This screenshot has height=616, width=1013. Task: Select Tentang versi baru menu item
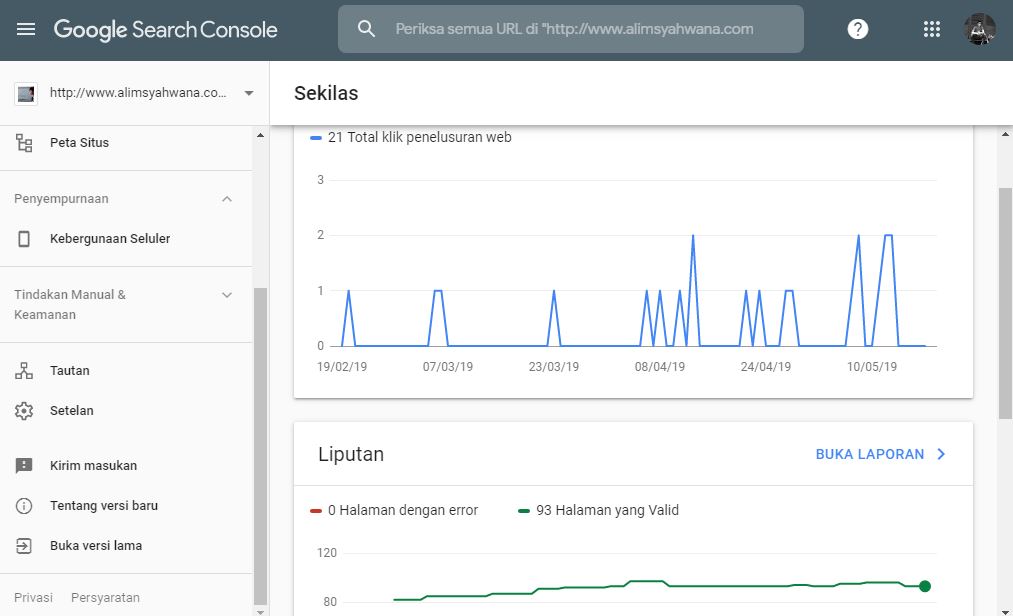click(x=104, y=506)
